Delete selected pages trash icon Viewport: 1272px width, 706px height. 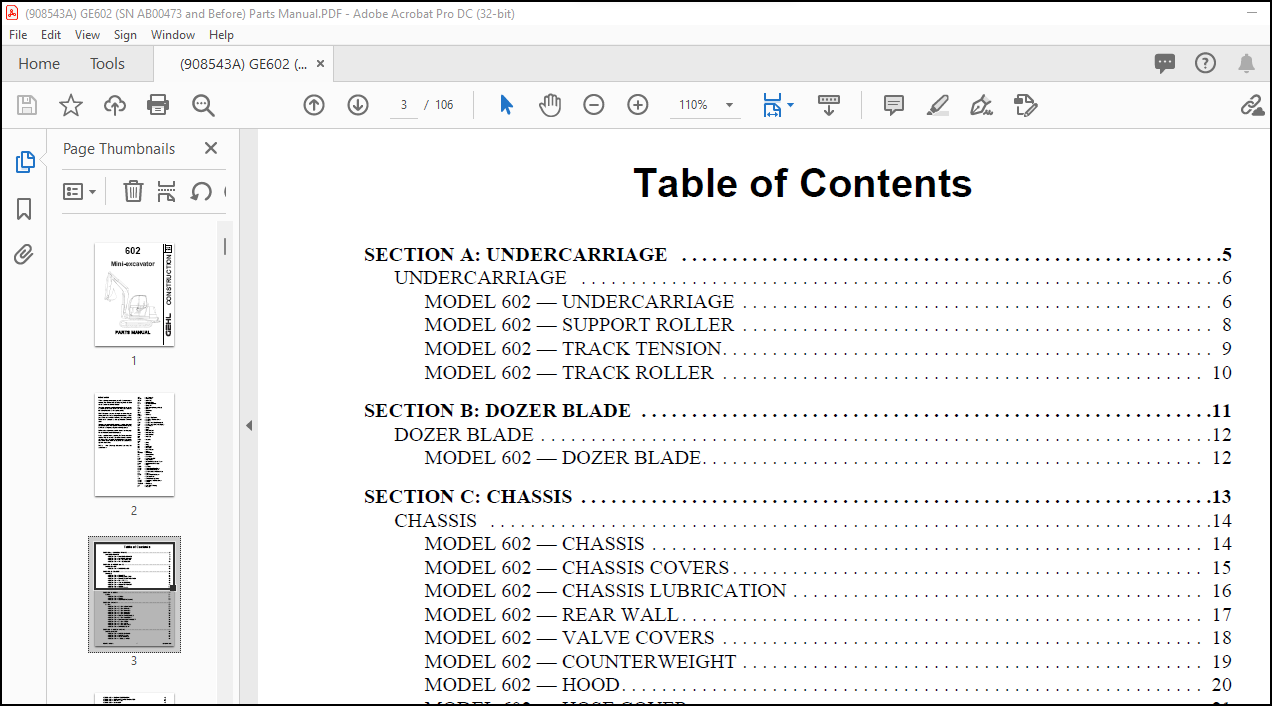click(x=133, y=191)
